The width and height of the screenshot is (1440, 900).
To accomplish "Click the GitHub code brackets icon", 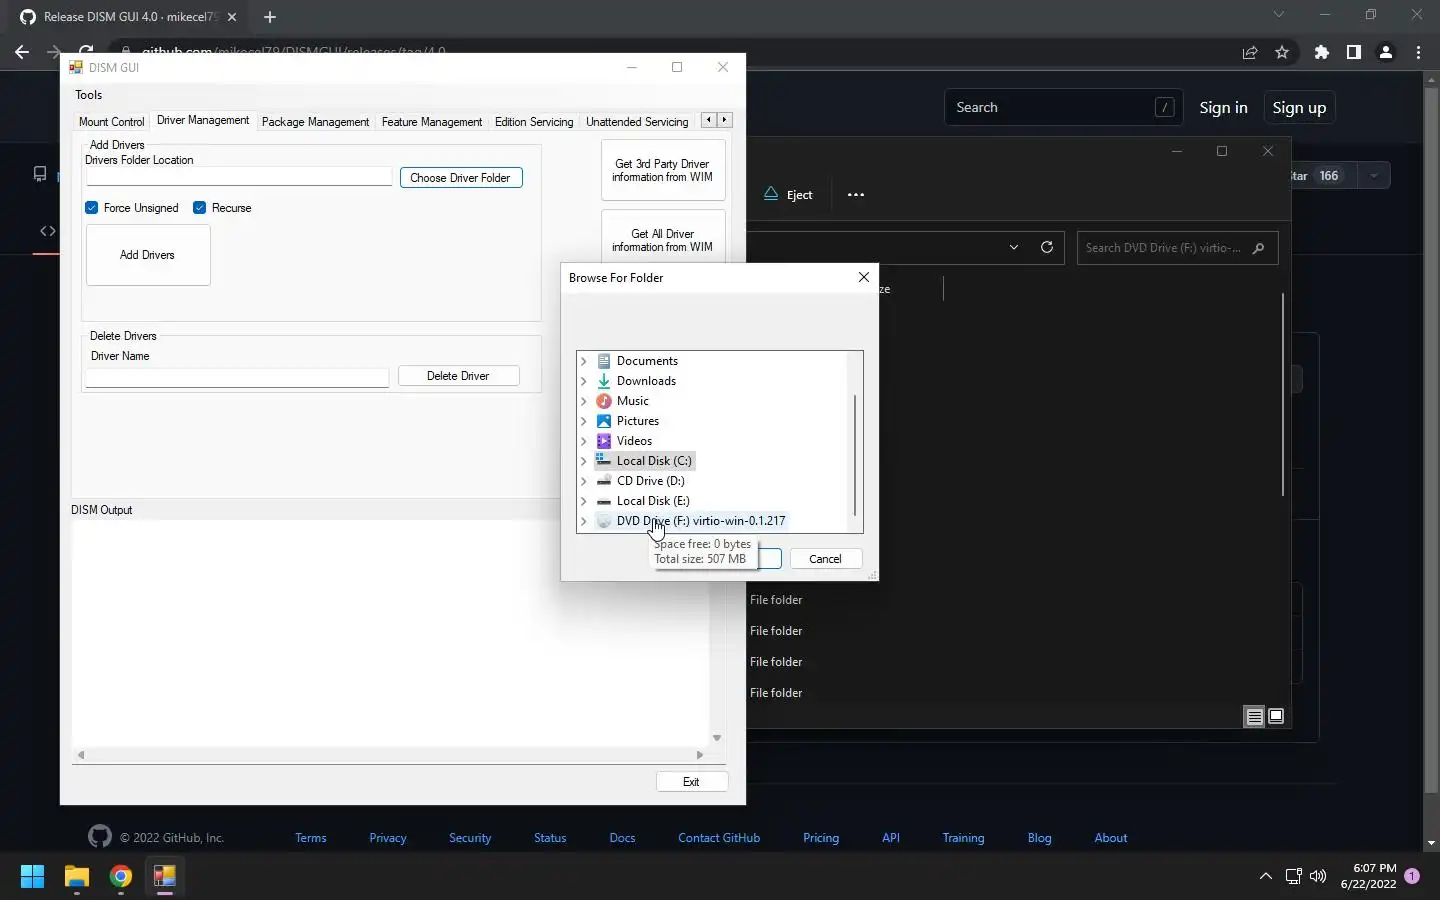I will [48, 231].
